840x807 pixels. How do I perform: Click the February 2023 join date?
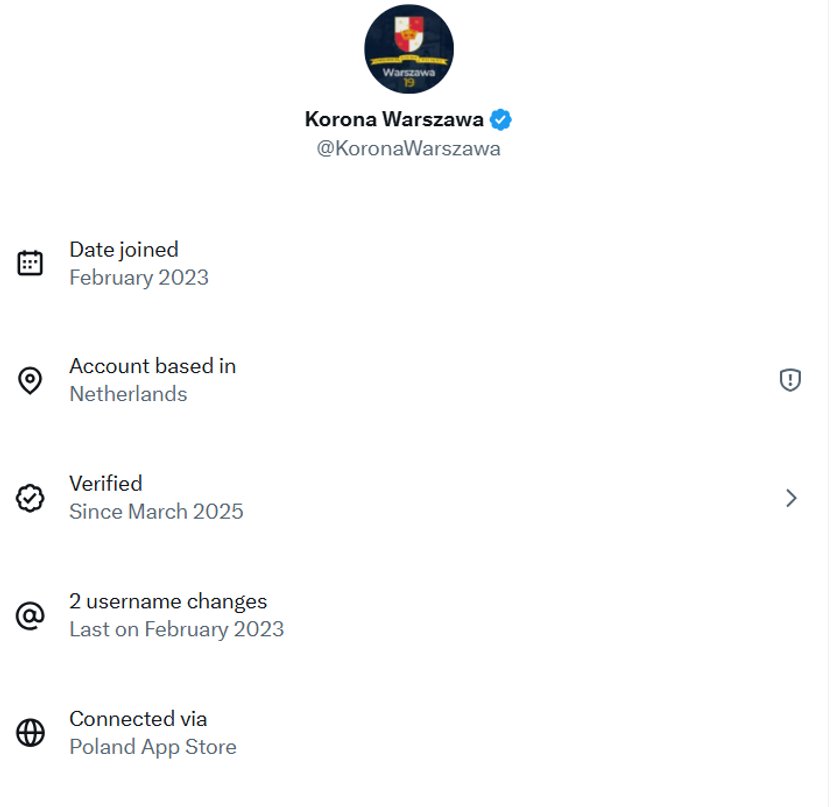click(x=138, y=277)
